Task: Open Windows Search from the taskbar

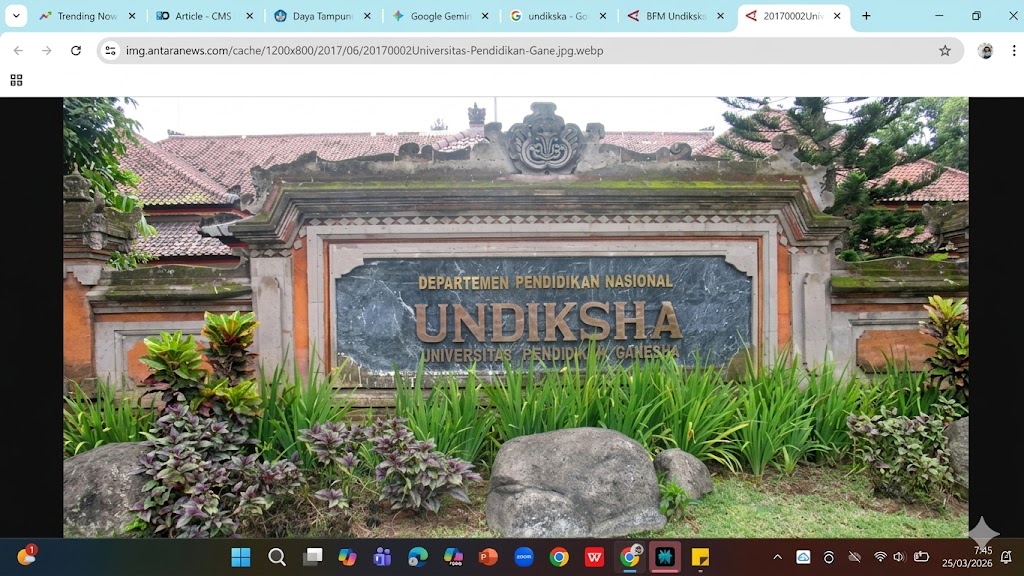Action: (277, 557)
